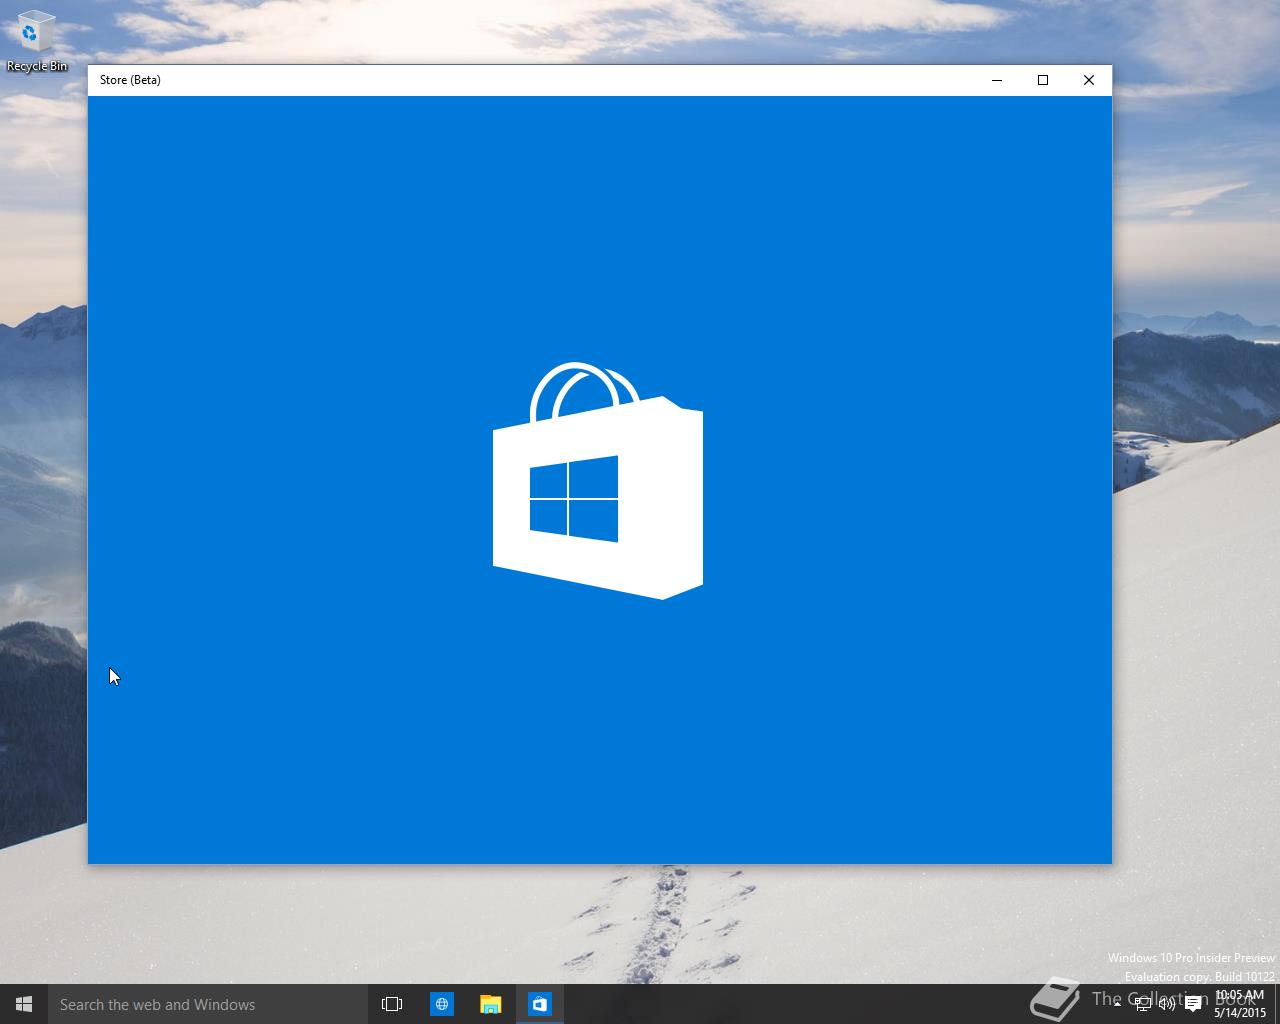This screenshot has height=1024, width=1280.
Task: Open the network status tray icon
Action: click(1142, 1004)
